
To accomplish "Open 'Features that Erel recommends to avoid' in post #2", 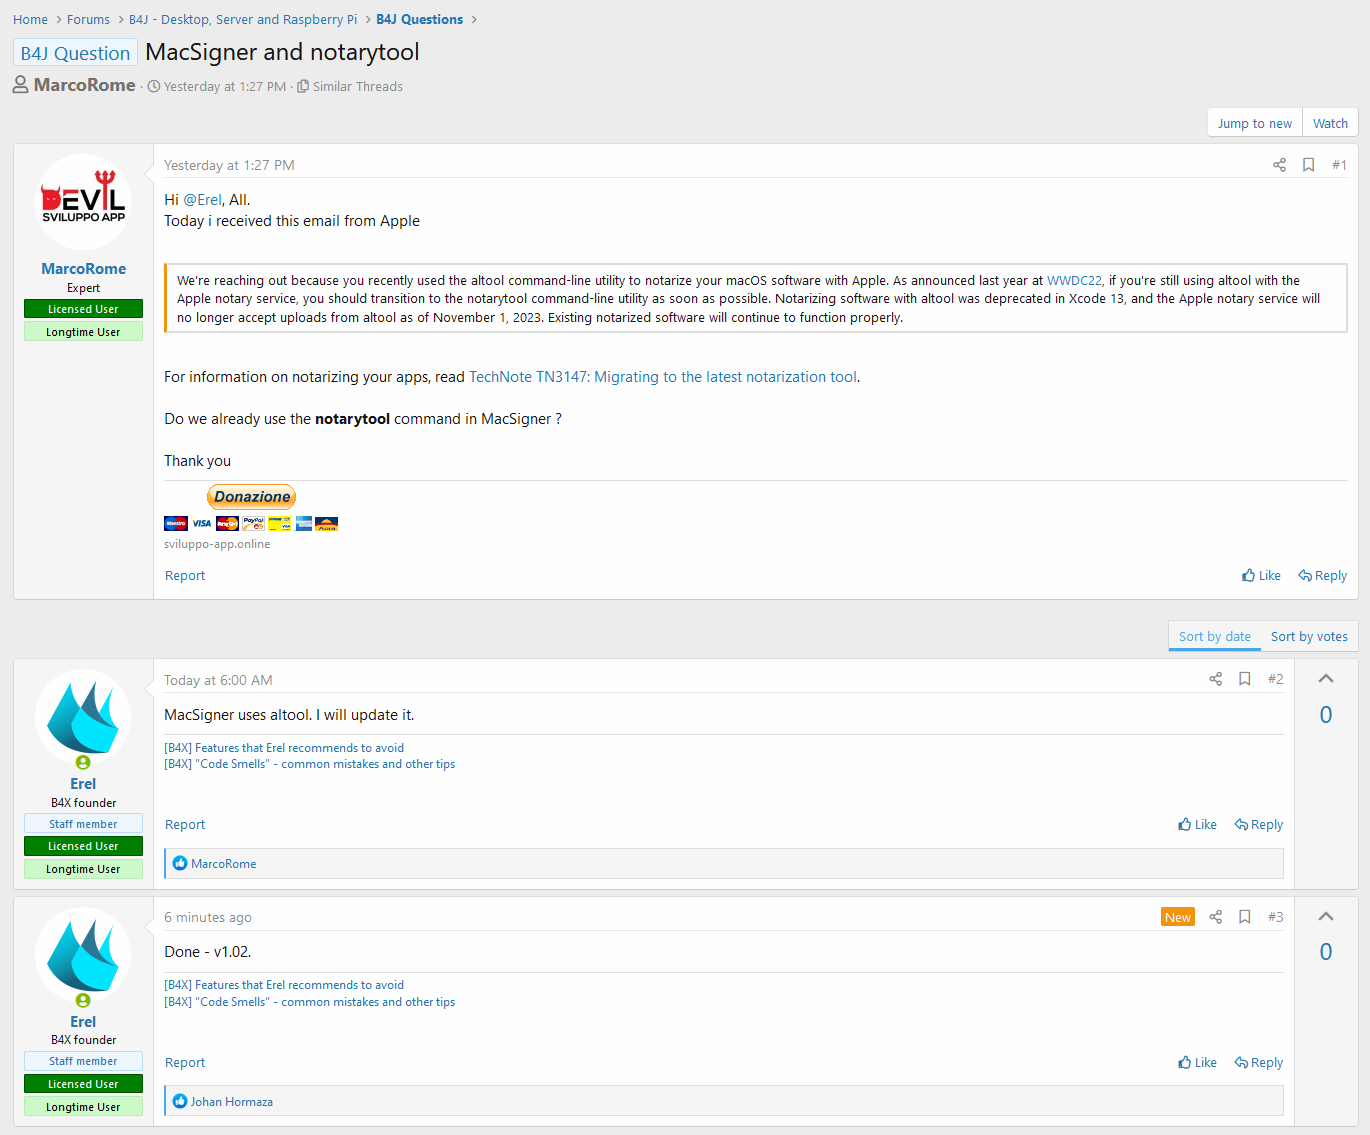I will point(284,748).
